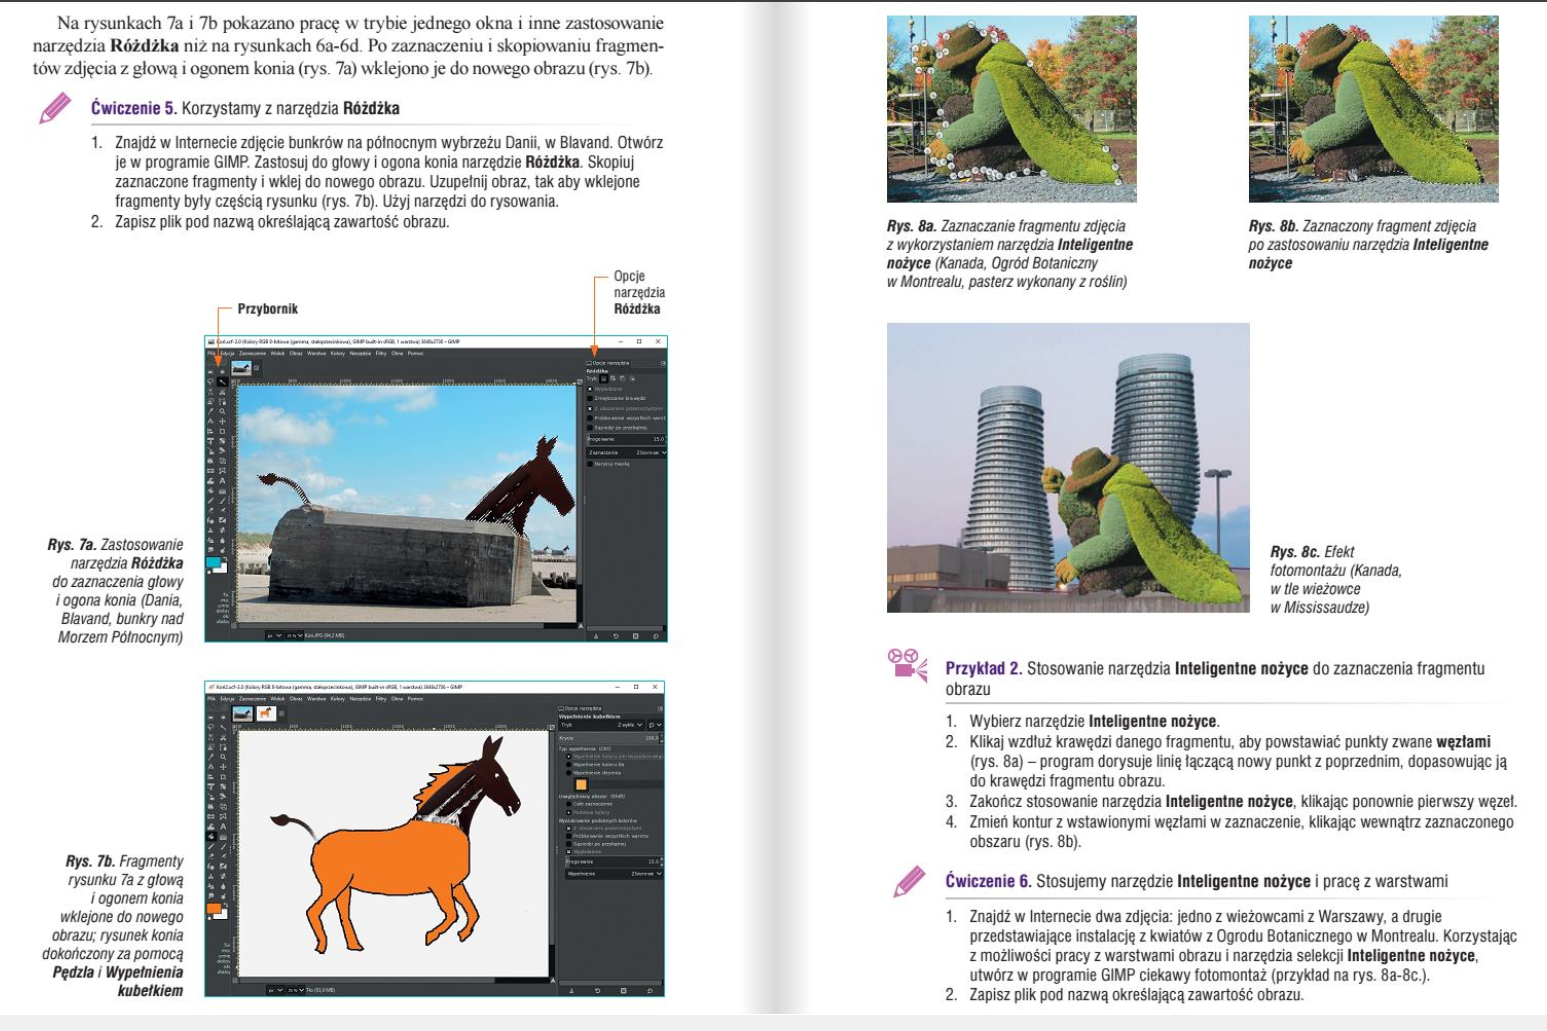Click the orange pattern preview swatch in Rys. 7b
Image resolution: width=1547 pixels, height=1031 pixels.
point(581,784)
